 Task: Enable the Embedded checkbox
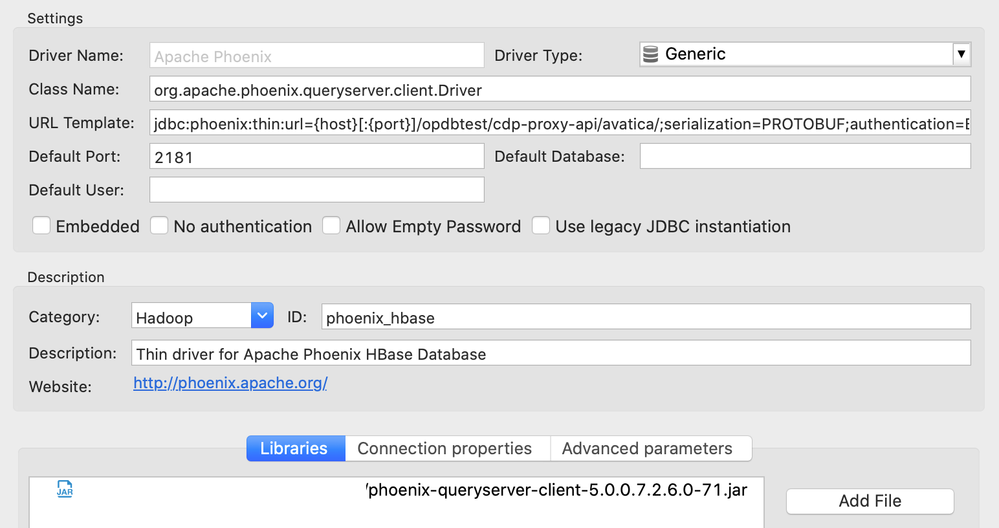(x=41, y=225)
